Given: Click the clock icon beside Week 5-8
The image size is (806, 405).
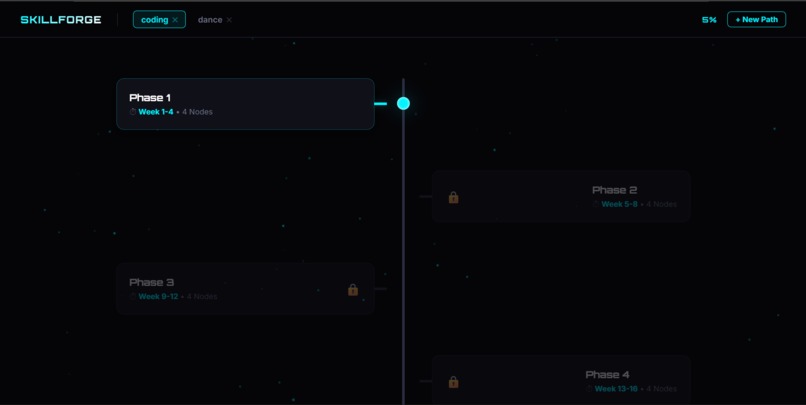Looking at the screenshot, I should point(596,204).
